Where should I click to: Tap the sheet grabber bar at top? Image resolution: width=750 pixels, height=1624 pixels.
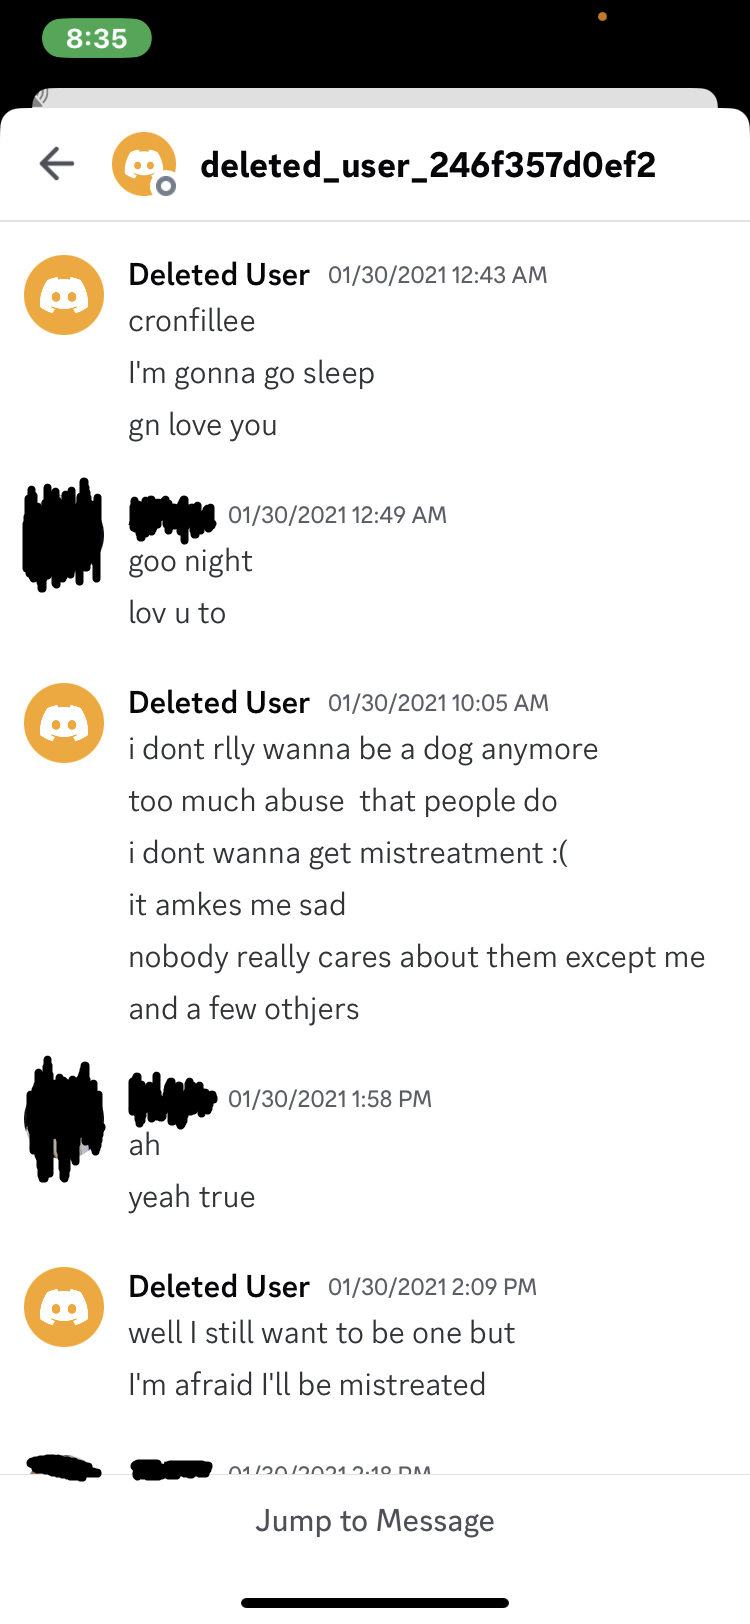coord(375,97)
